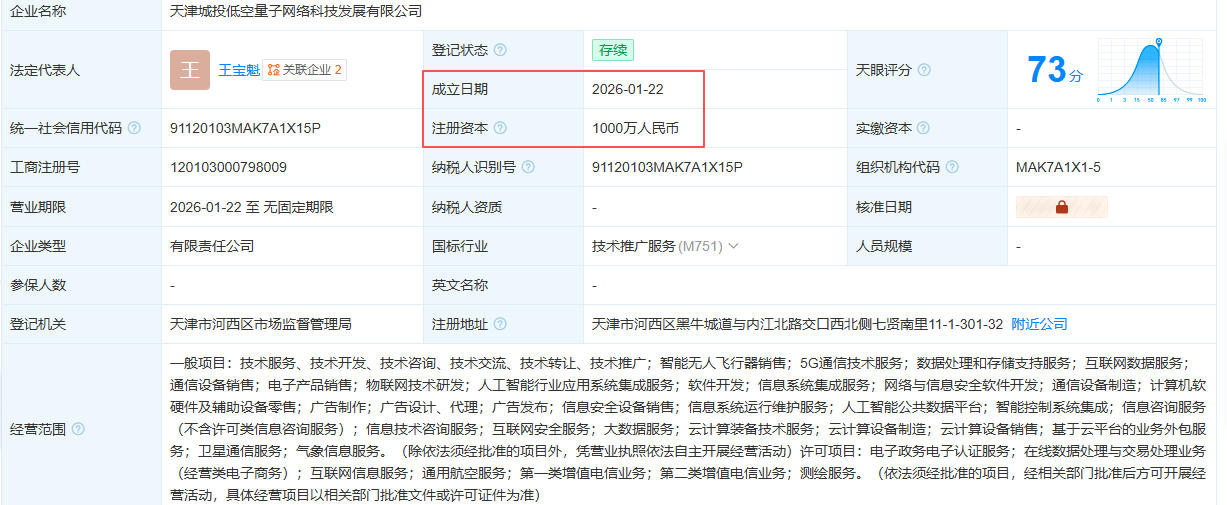Select company type 有限责任公司

(x=212, y=246)
